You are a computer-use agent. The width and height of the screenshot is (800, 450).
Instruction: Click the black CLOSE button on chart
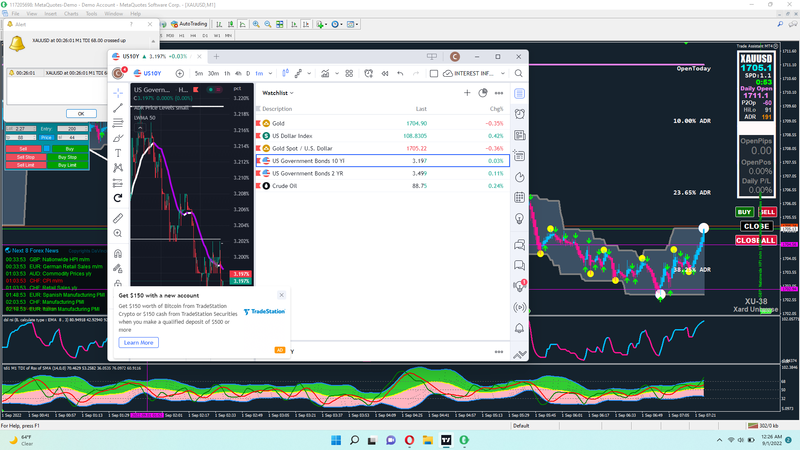[x=757, y=226]
